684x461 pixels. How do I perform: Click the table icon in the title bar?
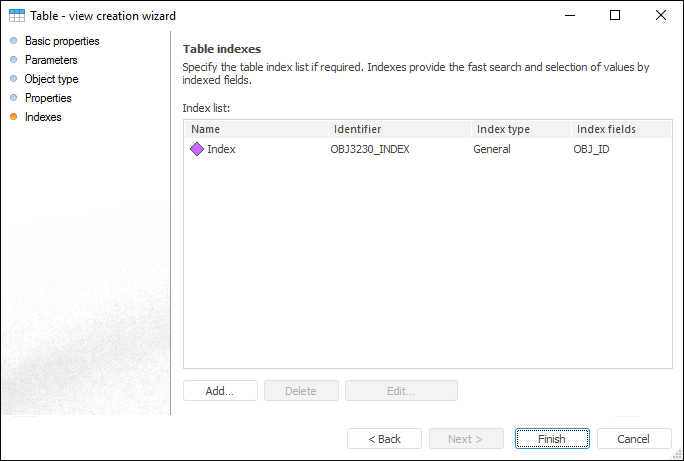[17, 16]
